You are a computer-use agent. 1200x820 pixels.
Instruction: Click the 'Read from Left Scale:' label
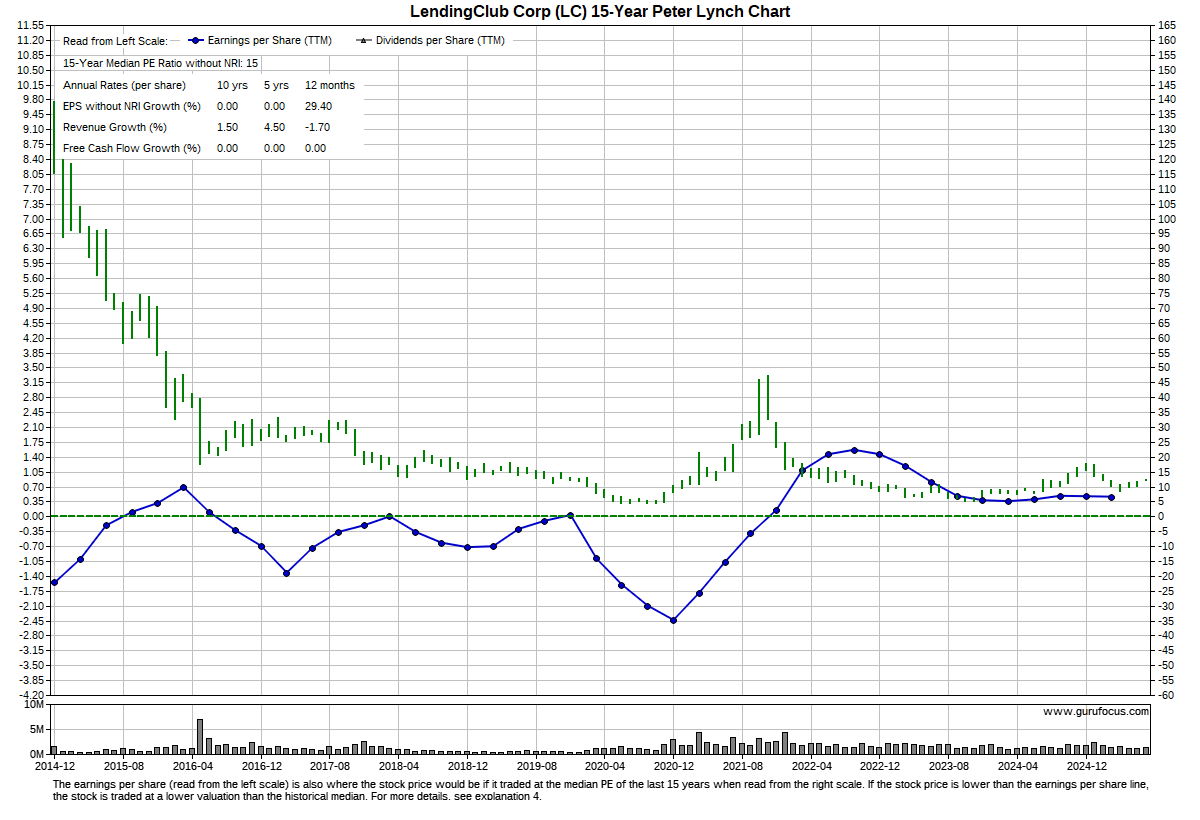(116, 41)
